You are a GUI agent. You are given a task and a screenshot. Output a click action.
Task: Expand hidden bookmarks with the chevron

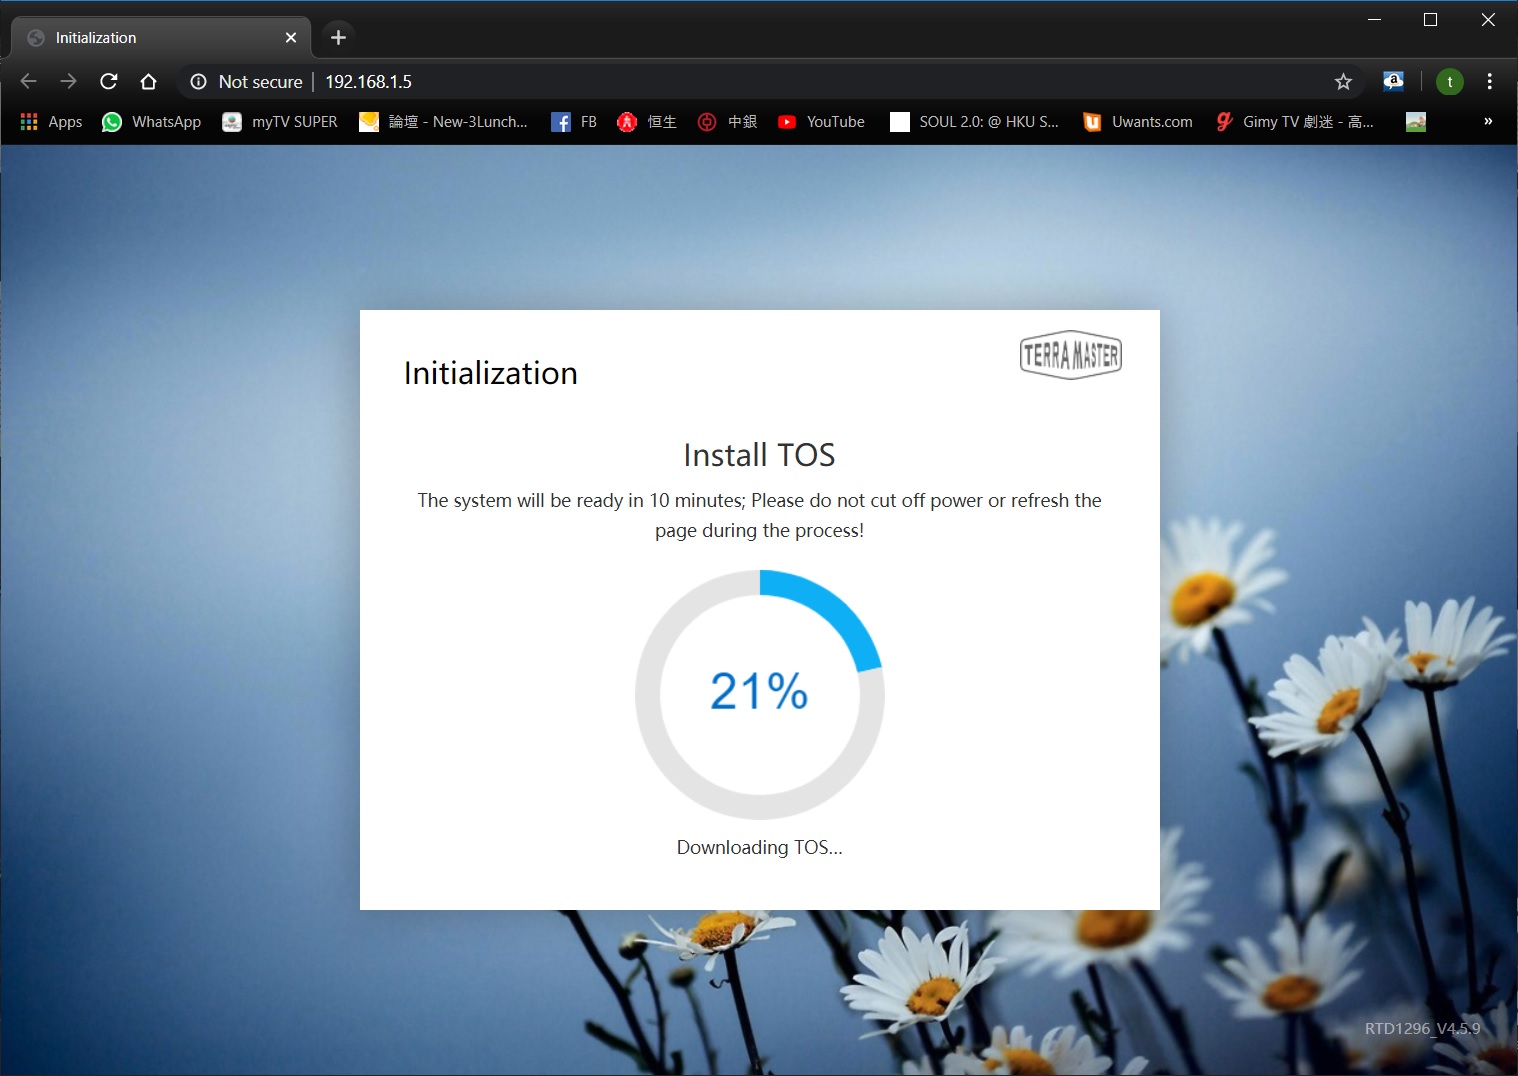pyautogui.click(x=1487, y=122)
